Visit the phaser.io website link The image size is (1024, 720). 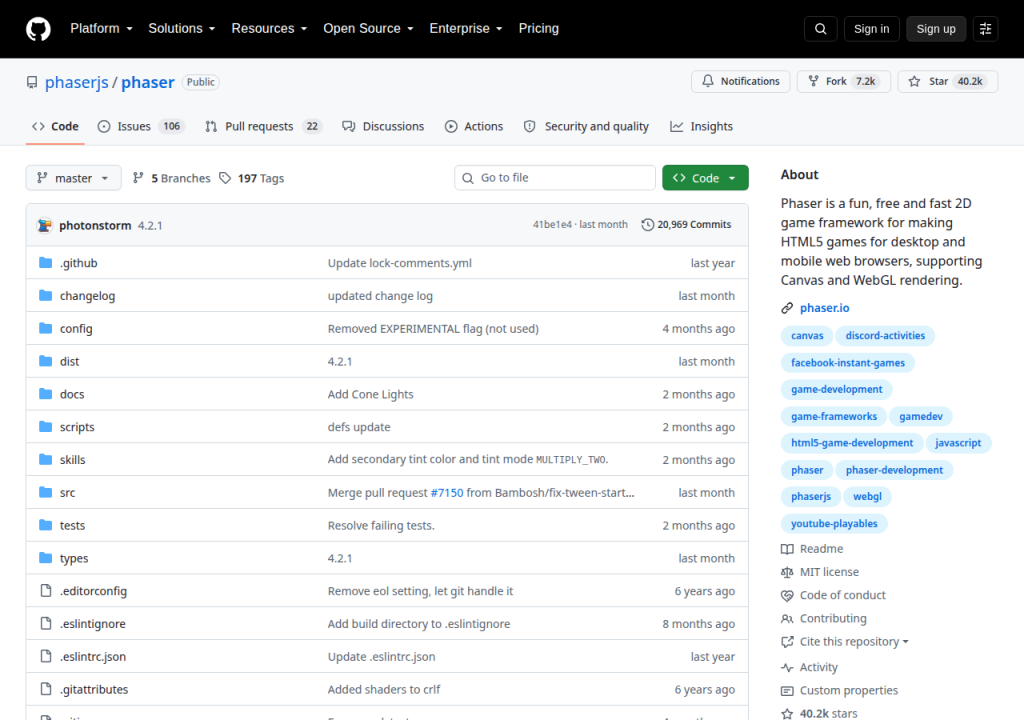824,308
